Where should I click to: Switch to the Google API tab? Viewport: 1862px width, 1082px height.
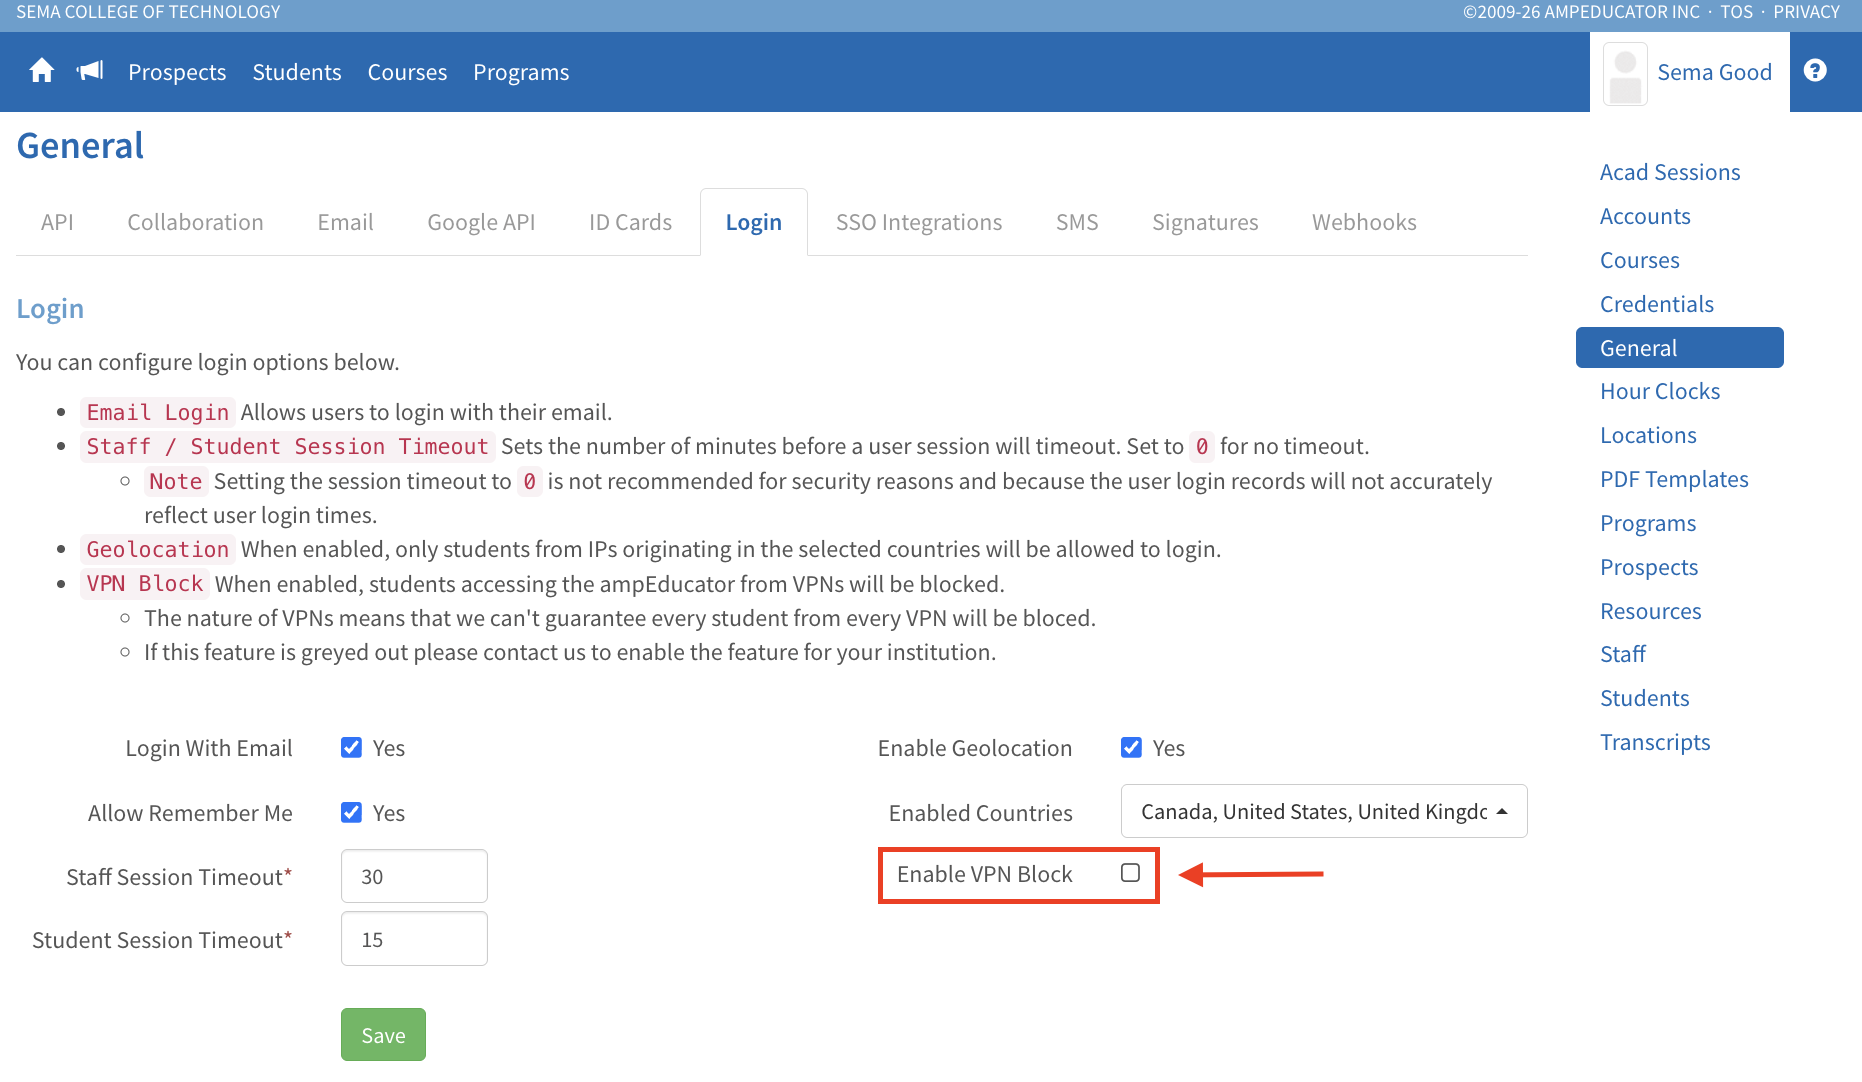[x=481, y=222]
